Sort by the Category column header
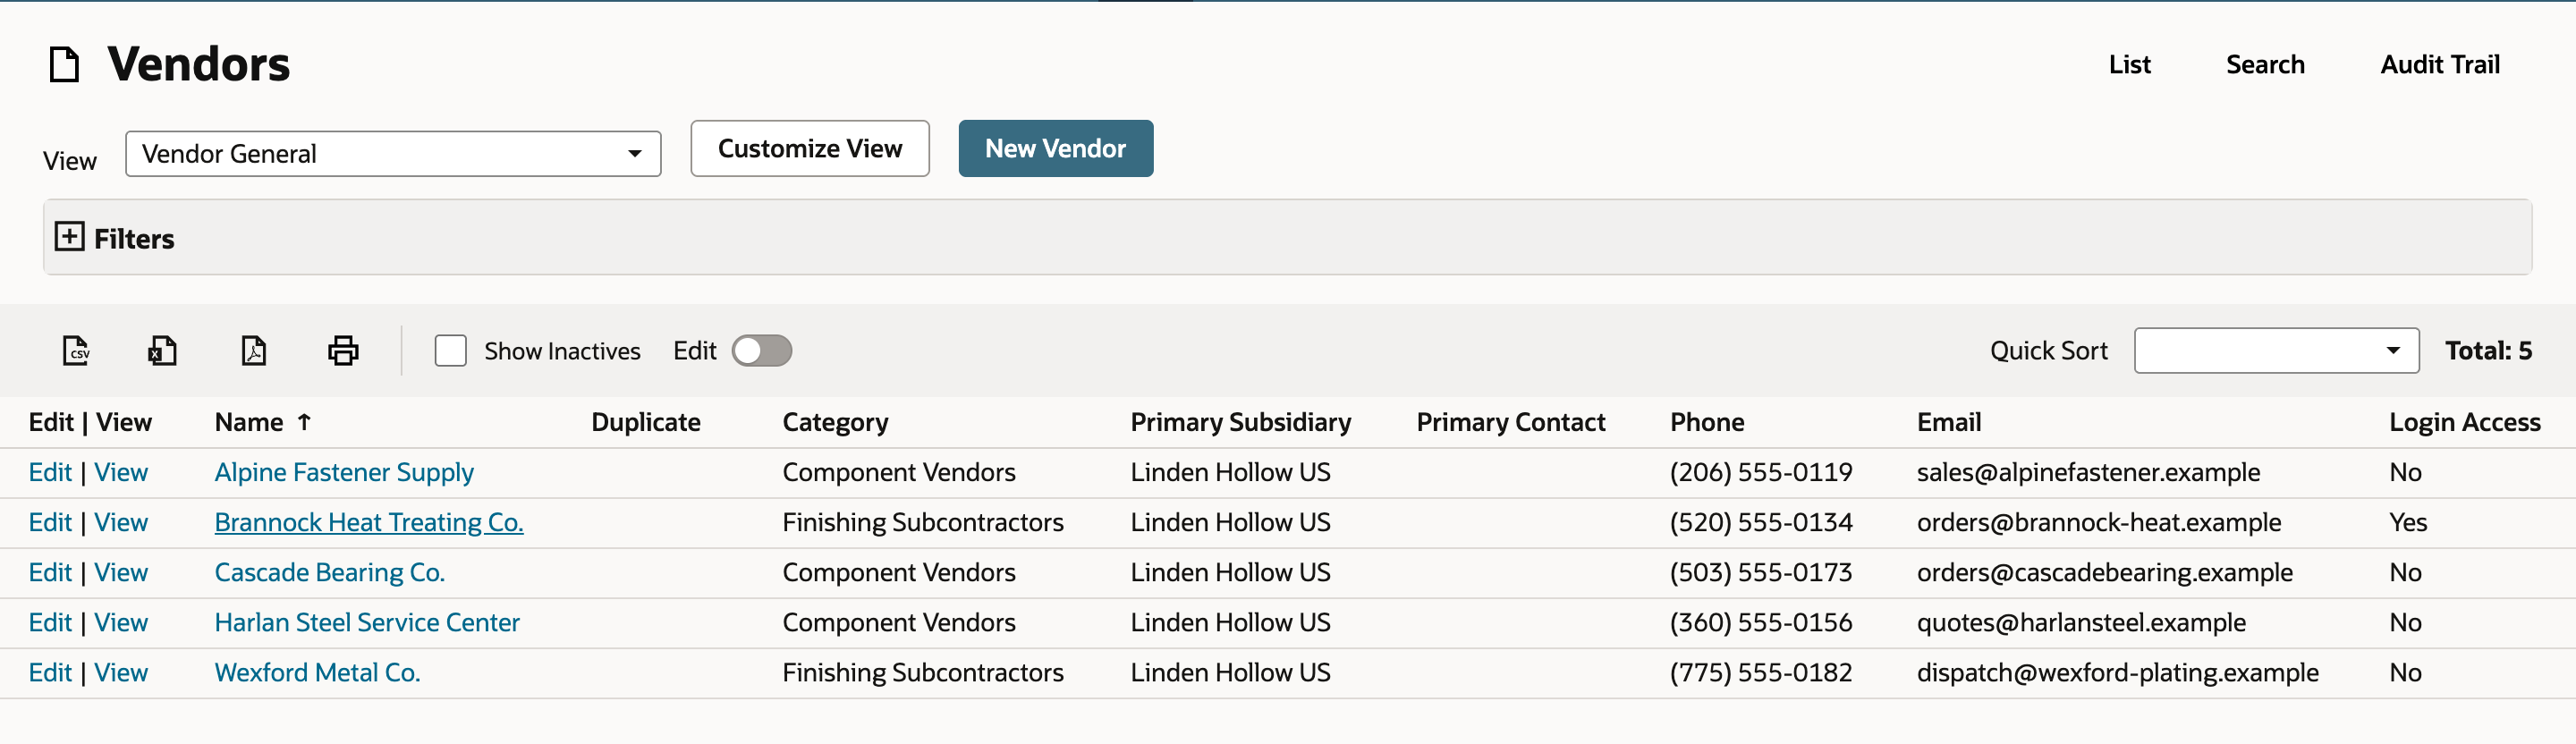The image size is (2576, 744). 835,422
